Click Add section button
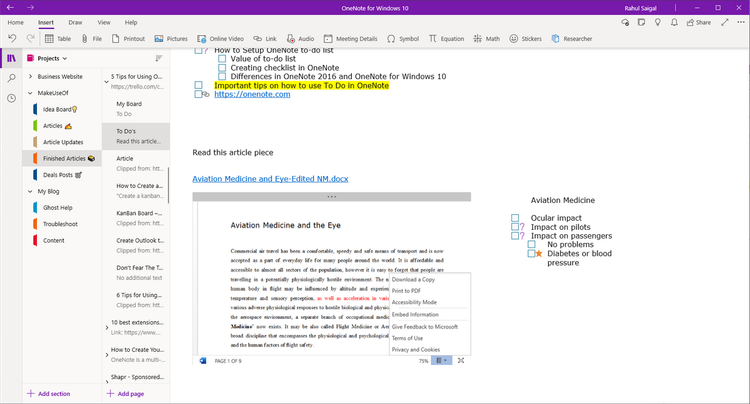 [x=48, y=393]
